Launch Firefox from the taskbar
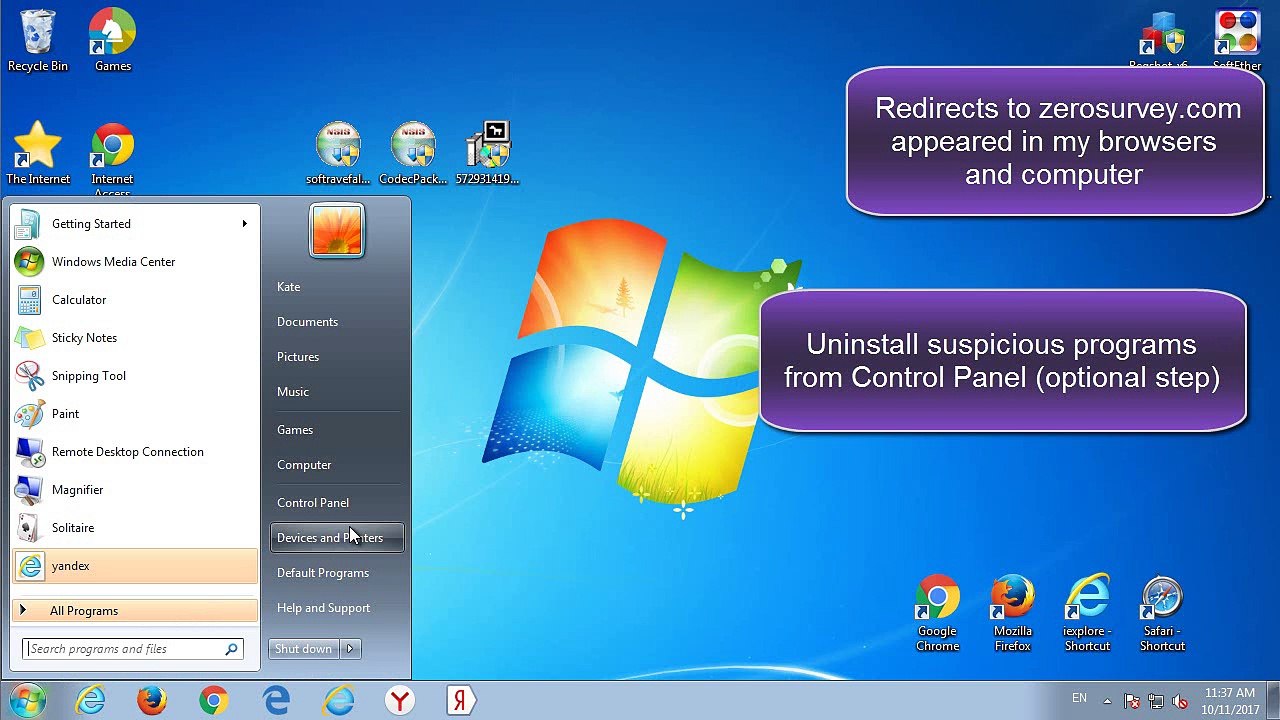The width and height of the screenshot is (1280, 720). point(152,700)
